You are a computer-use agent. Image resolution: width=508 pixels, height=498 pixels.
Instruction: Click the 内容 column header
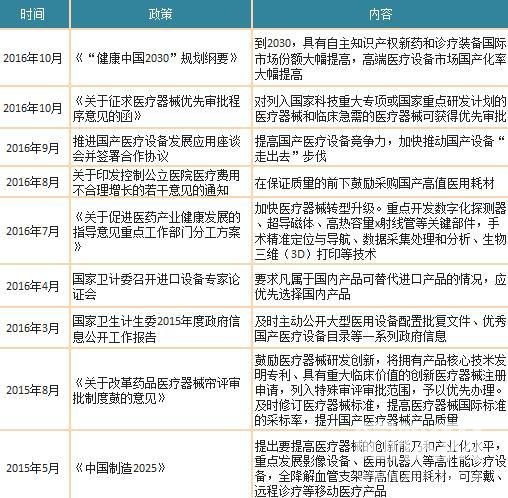(x=380, y=14)
